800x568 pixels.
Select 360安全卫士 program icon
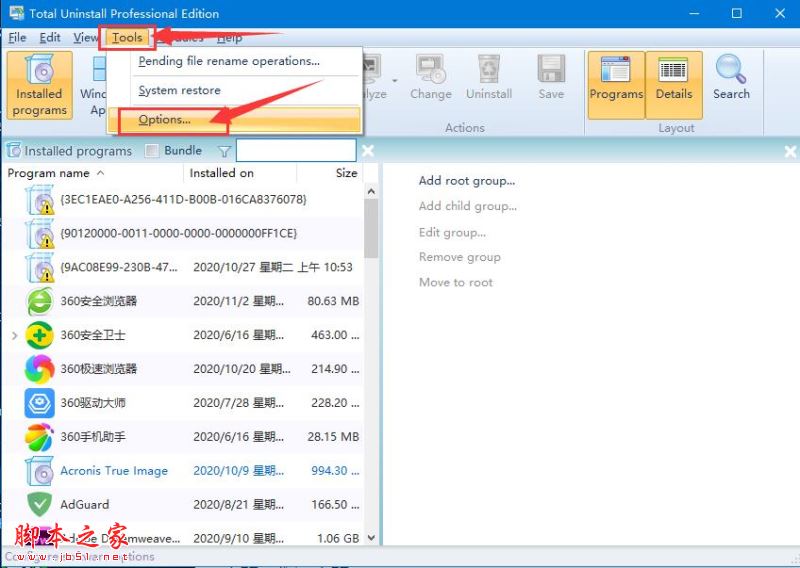coord(39,335)
